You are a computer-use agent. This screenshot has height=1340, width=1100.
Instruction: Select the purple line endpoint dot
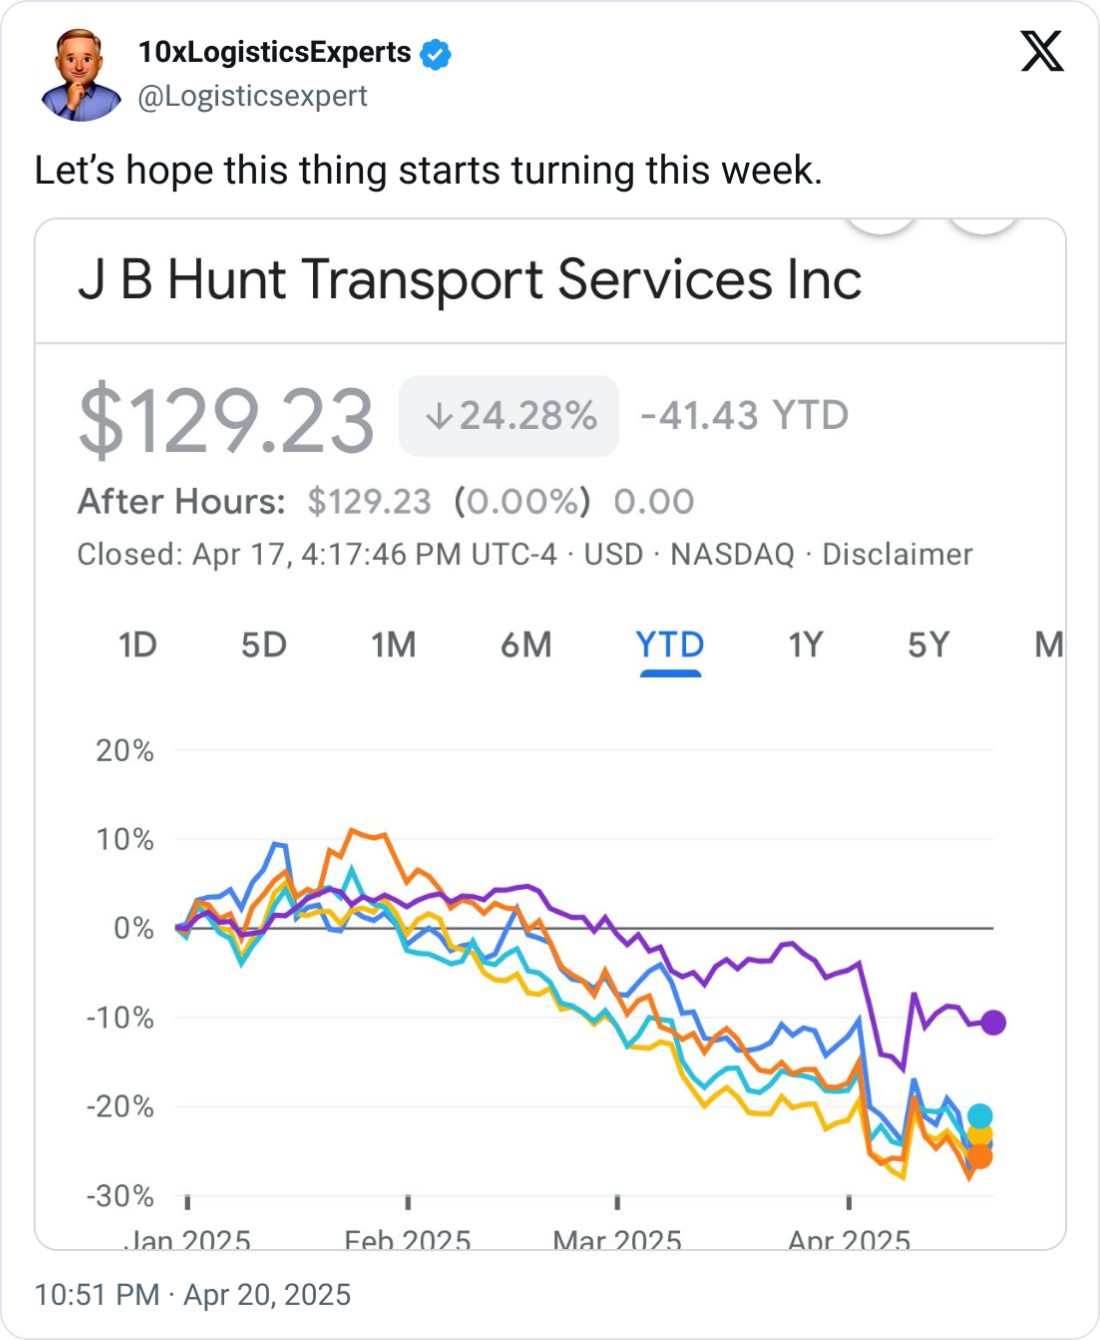[x=993, y=1022]
